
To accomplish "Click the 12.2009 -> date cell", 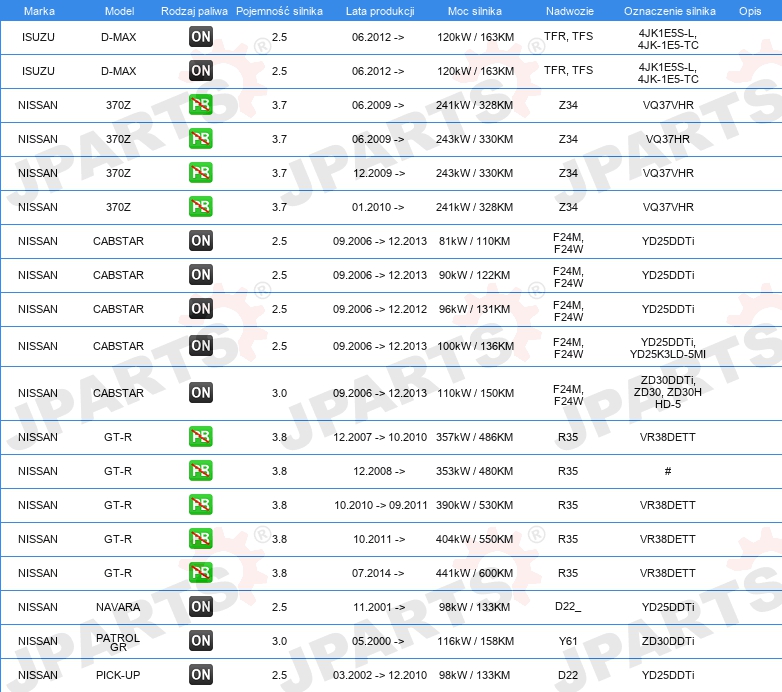I will pos(379,173).
